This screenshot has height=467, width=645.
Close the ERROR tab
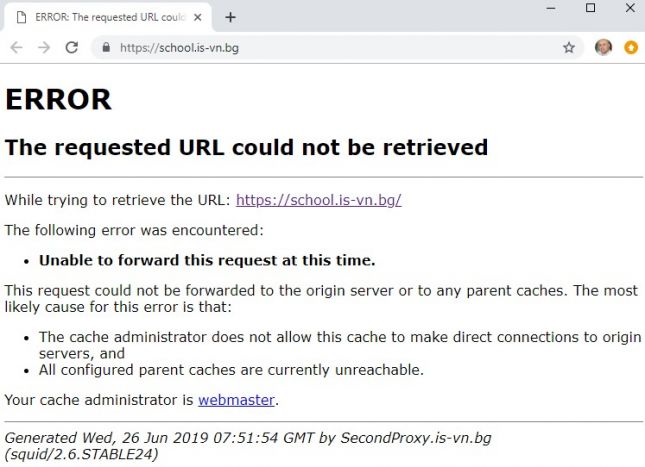pyautogui.click(x=197, y=17)
